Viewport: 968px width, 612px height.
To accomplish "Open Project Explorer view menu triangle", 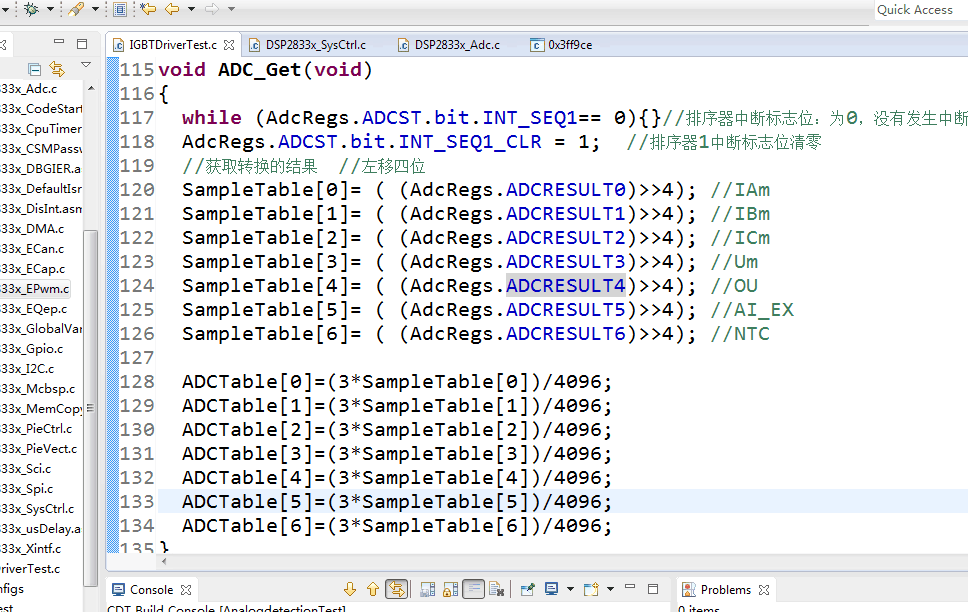I will click(86, 65).
